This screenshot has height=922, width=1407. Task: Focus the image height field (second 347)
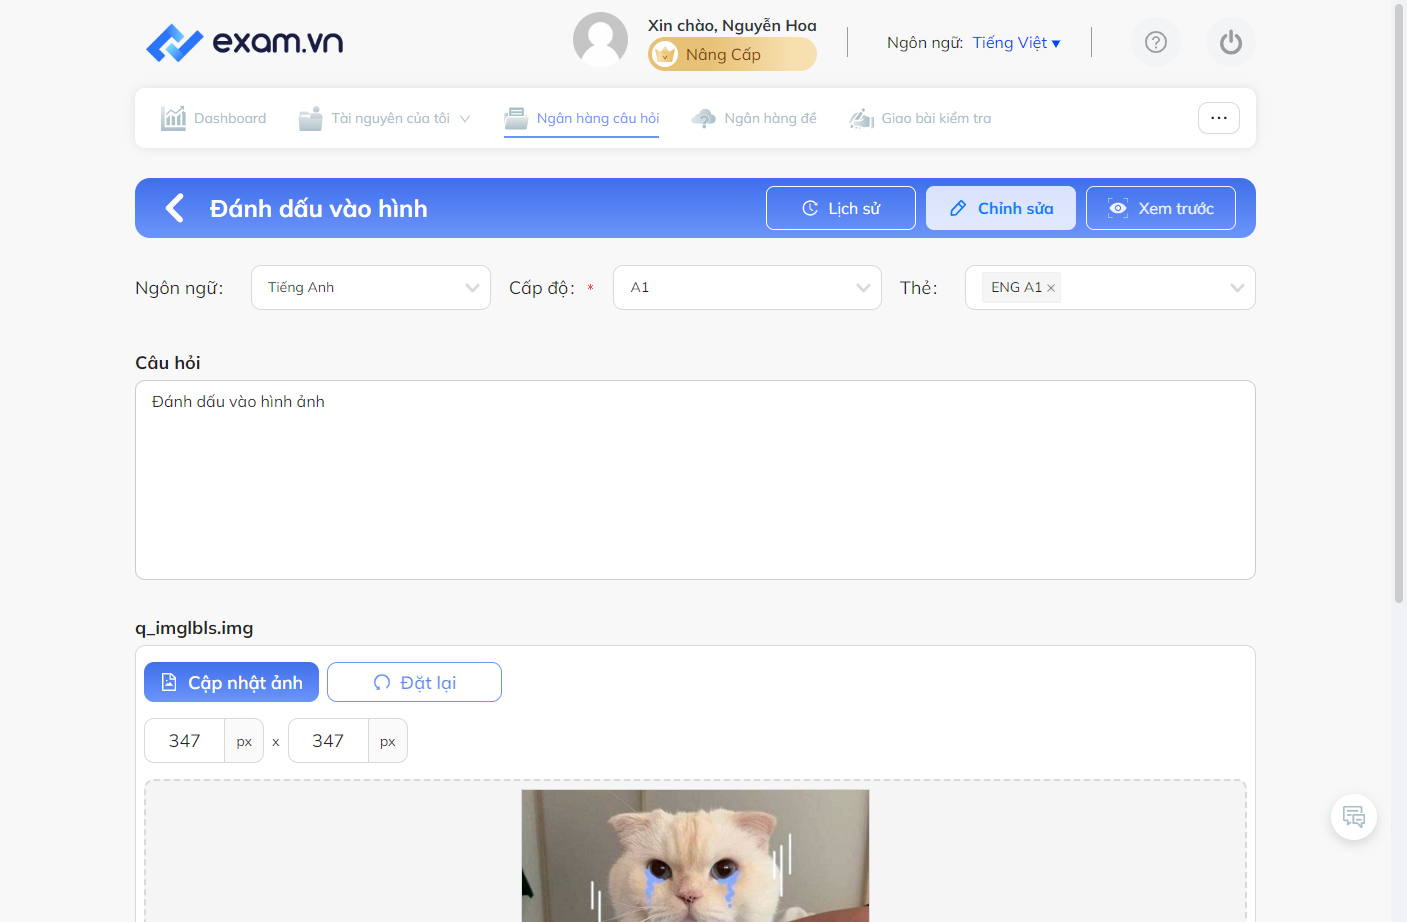point(328,741)
